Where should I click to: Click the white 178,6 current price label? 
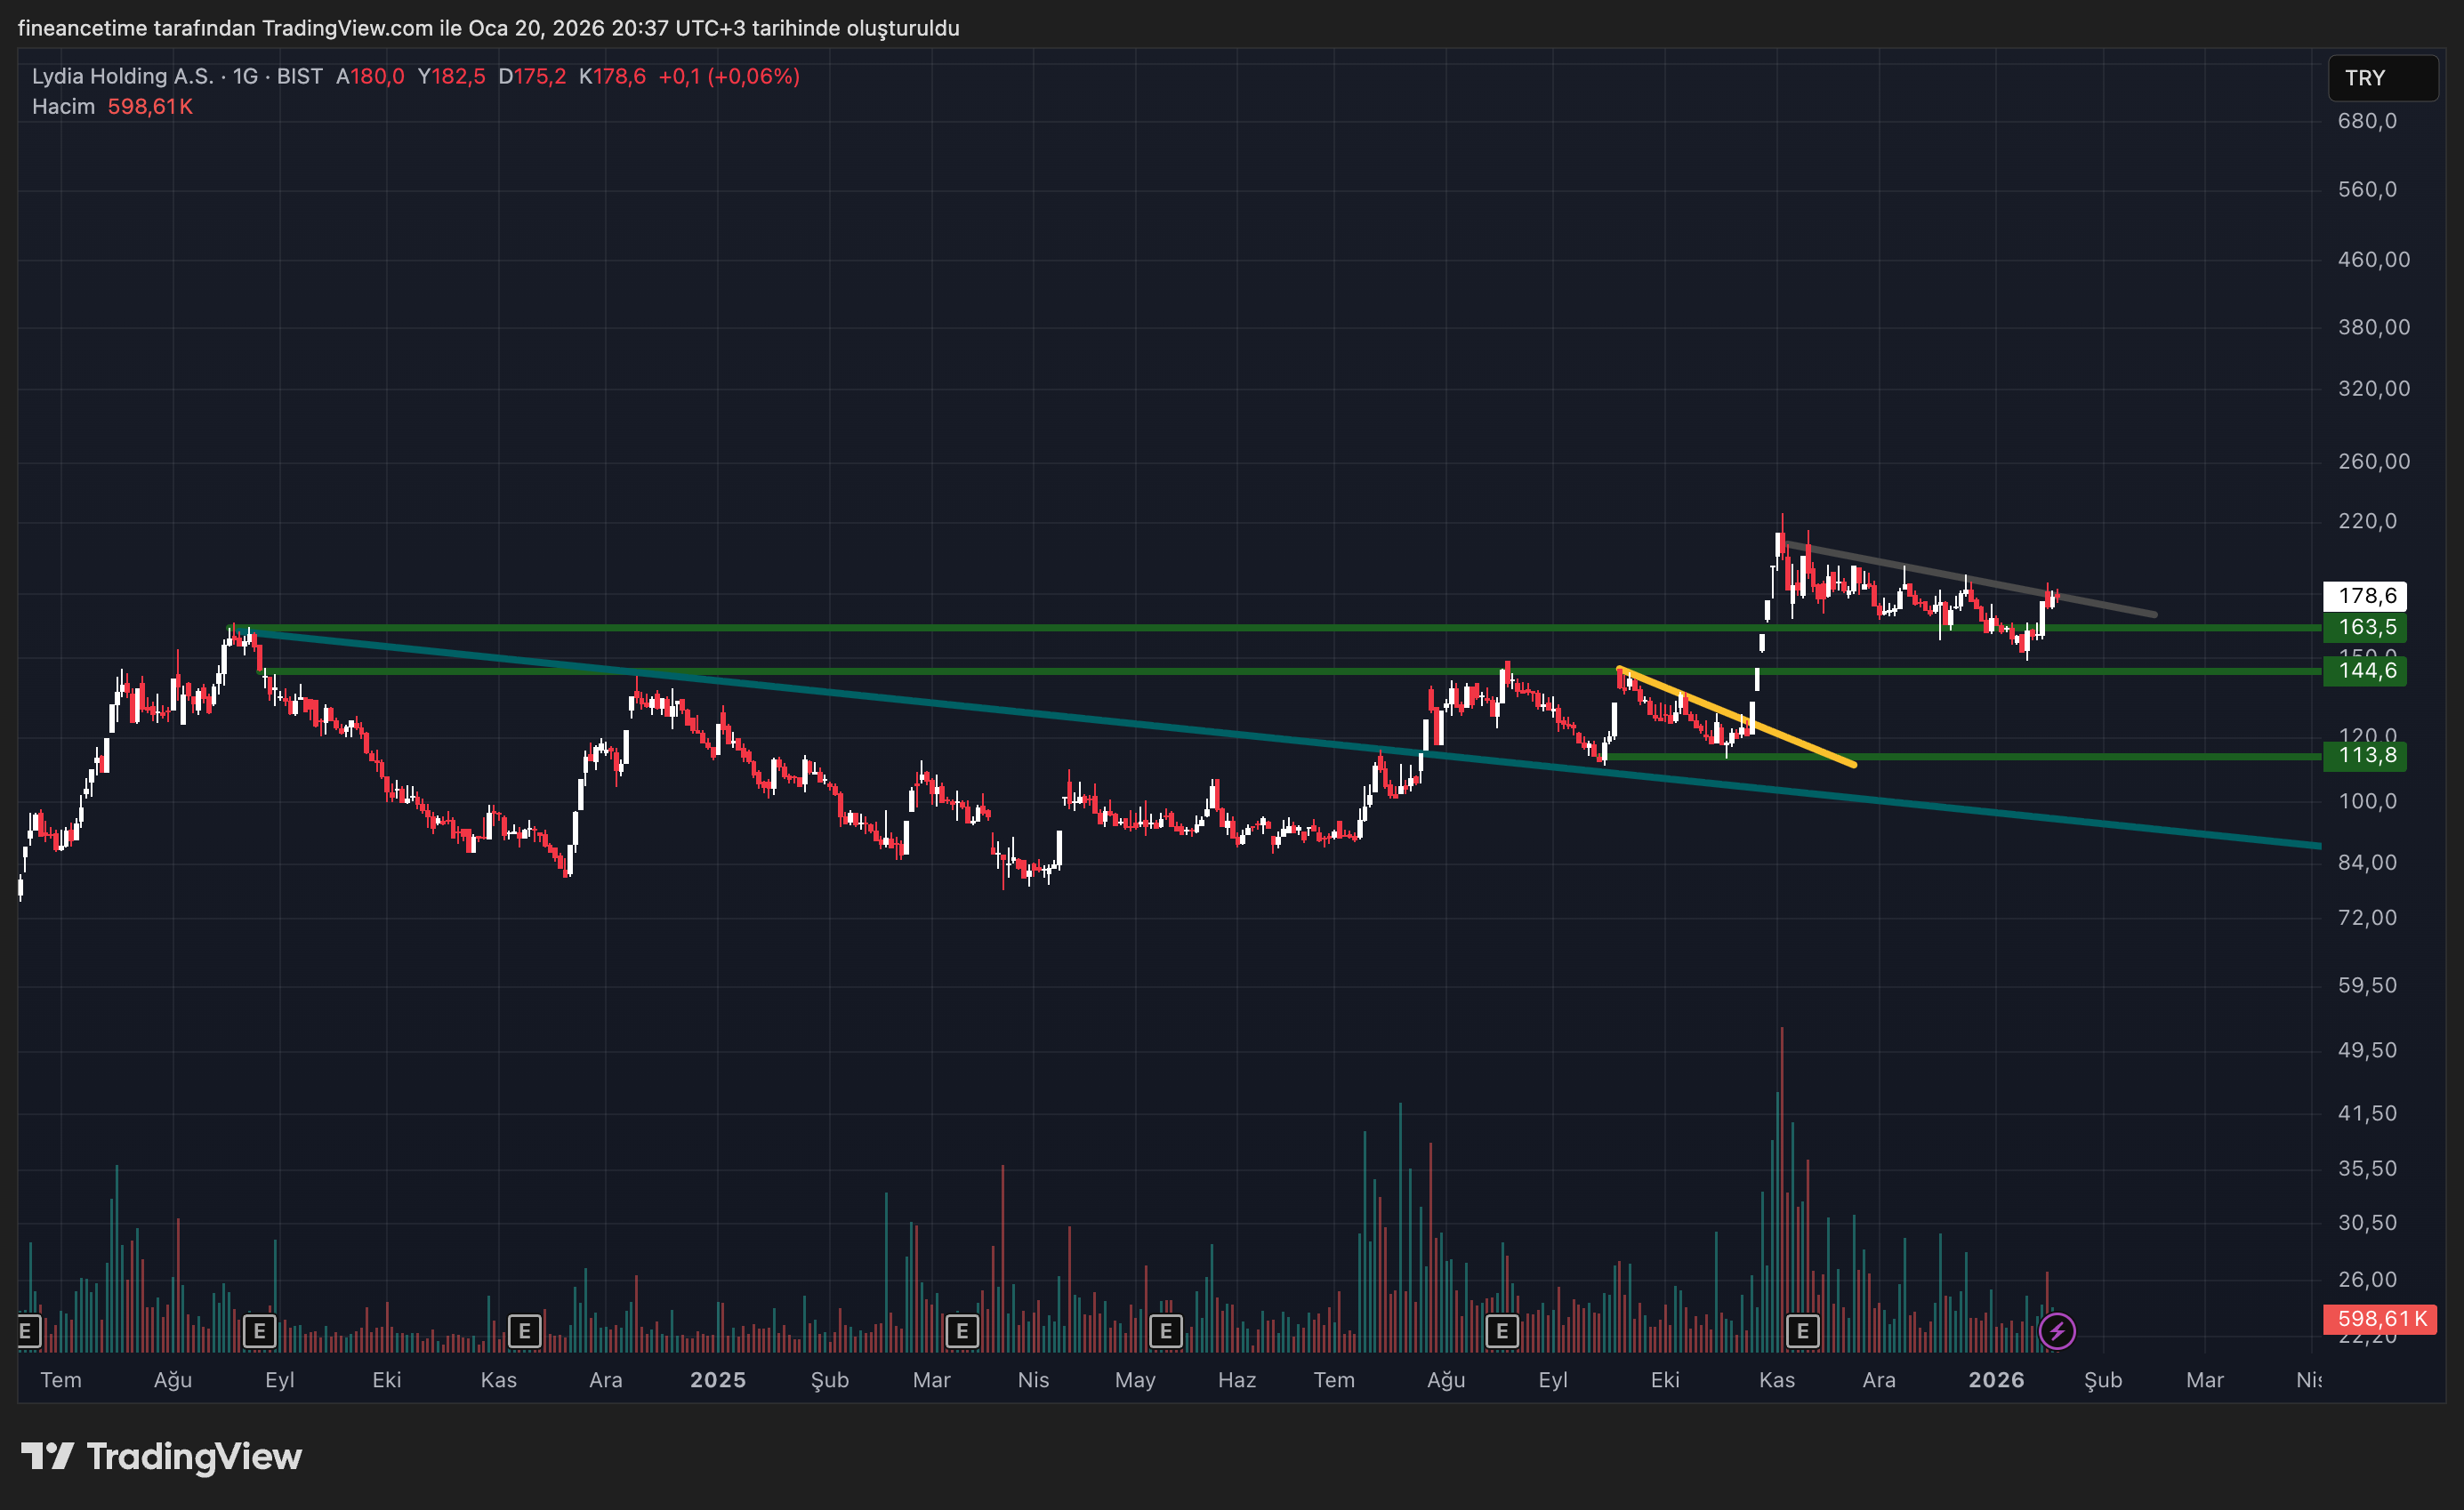tap(2365, 596)
